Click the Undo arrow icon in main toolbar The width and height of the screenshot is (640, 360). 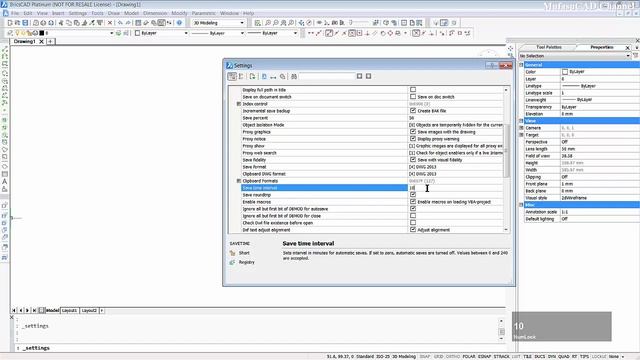coord(120,23)
